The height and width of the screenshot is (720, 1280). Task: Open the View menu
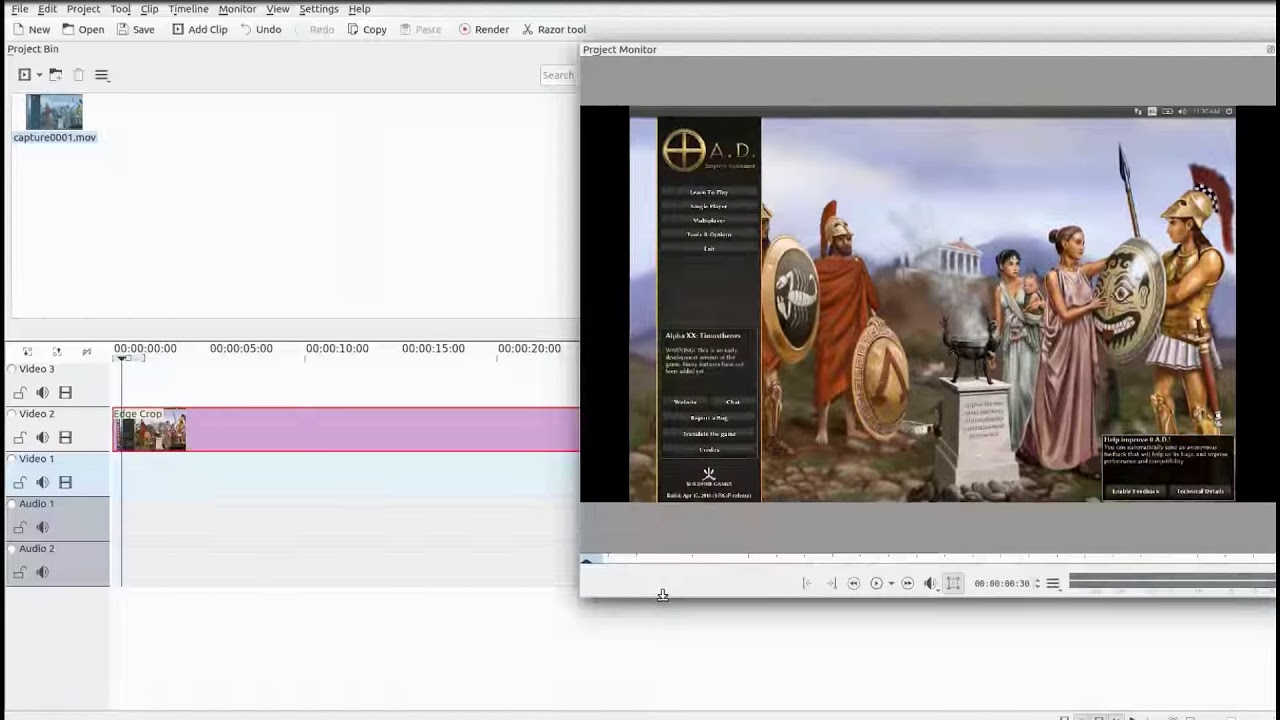point(278,9)
